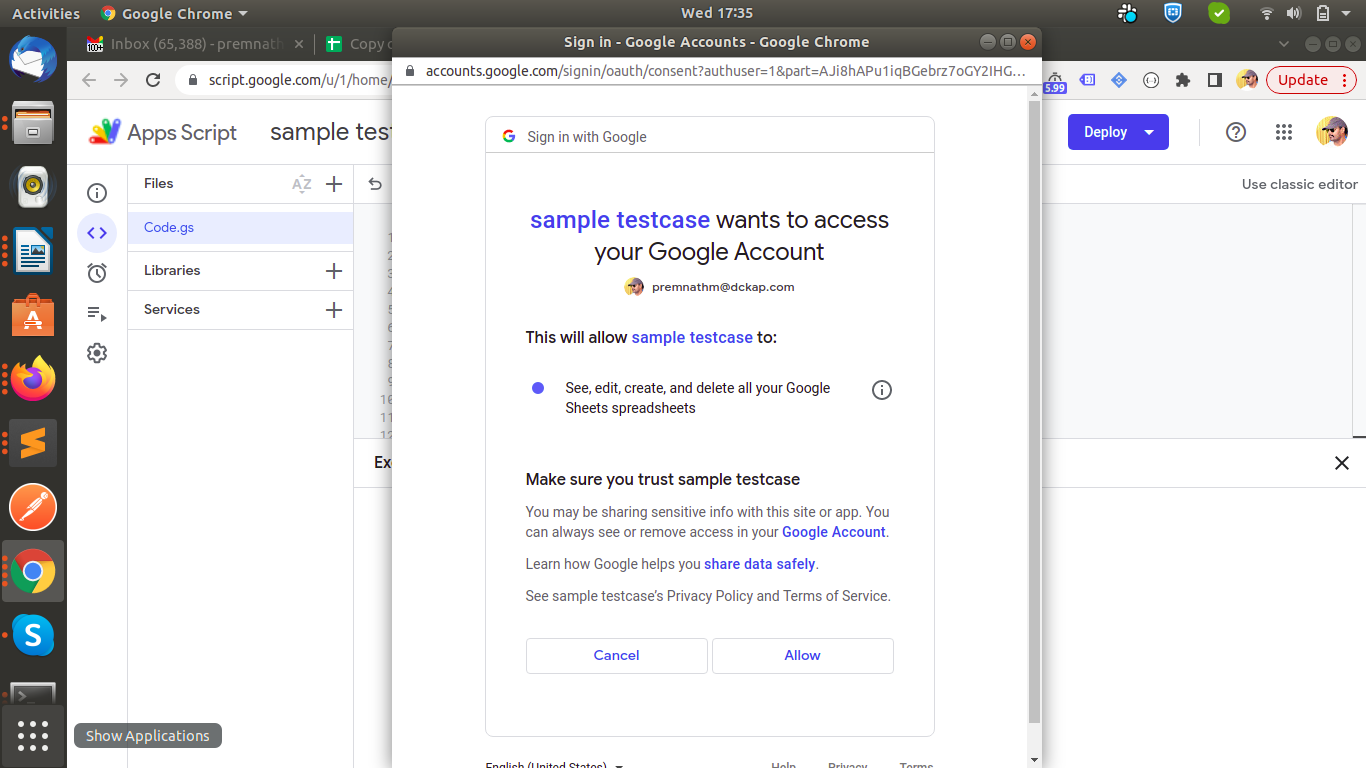Add a library with the Libraries plus icon
The height and width of the screenshot is (768, 1366).
[x=334, y=271]
